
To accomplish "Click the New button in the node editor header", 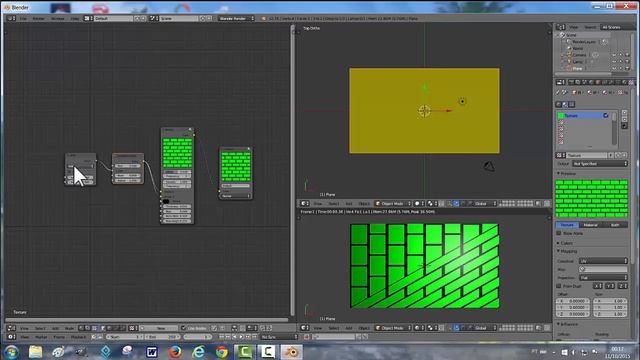I will click(160, 328).
